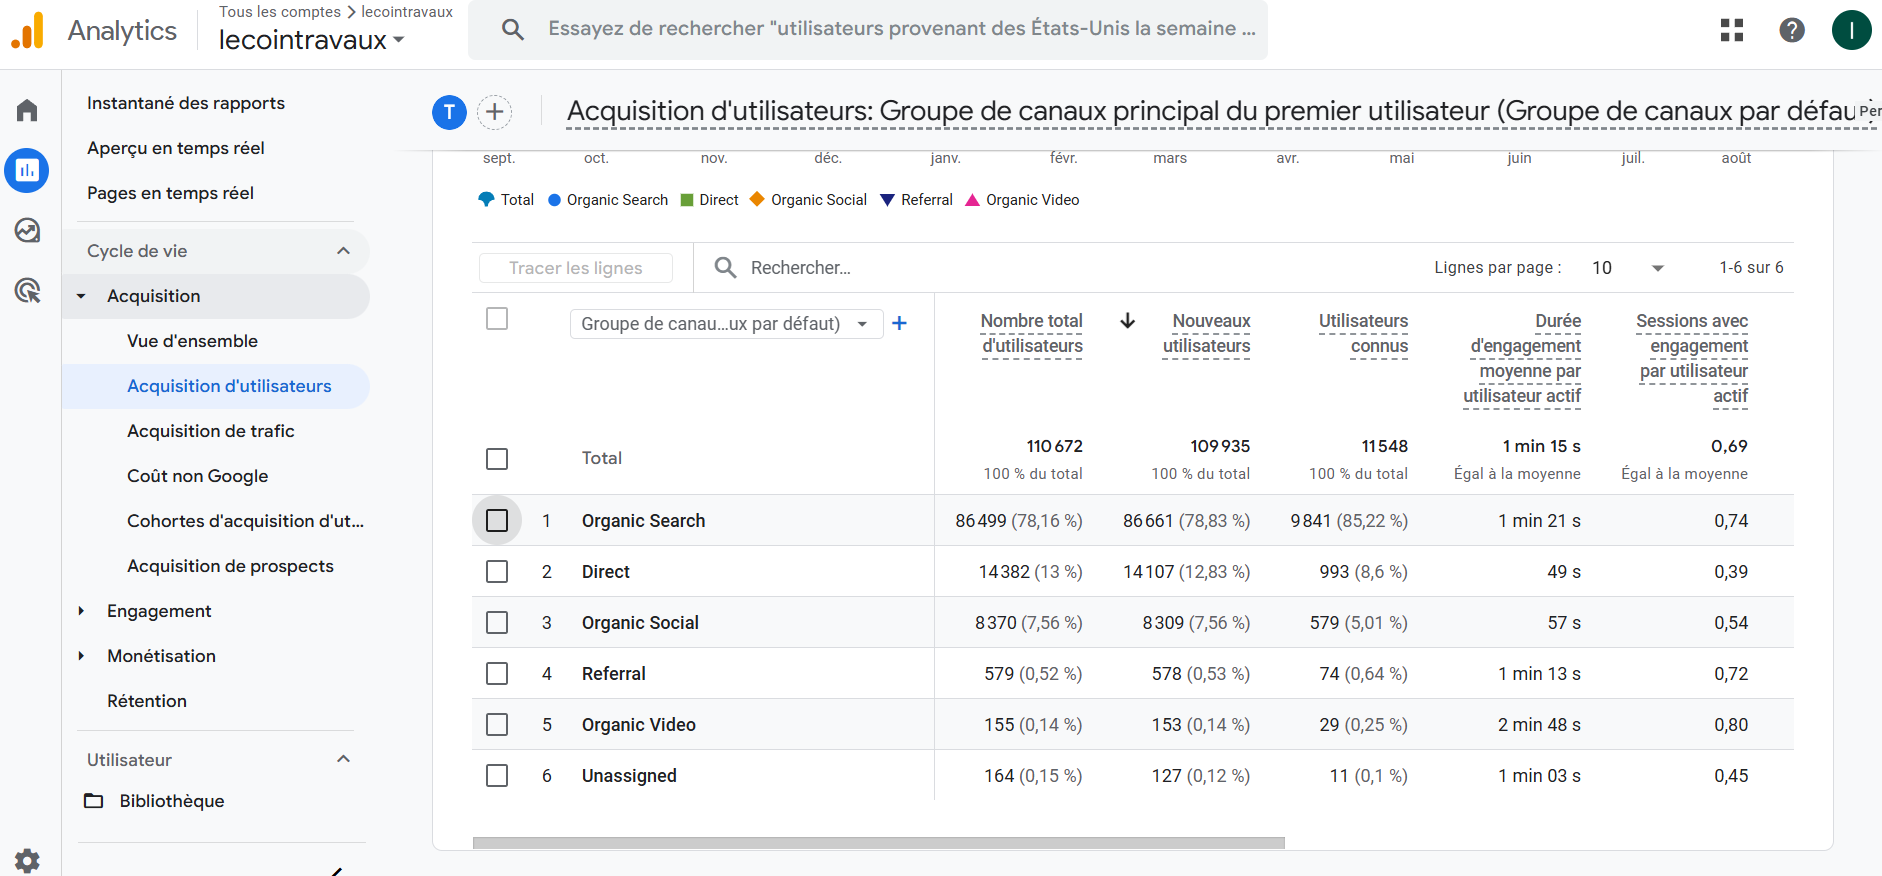Check the Organic Search row checkbox
The width and height of the screenshot is (1882, 876).
point(497,521)
